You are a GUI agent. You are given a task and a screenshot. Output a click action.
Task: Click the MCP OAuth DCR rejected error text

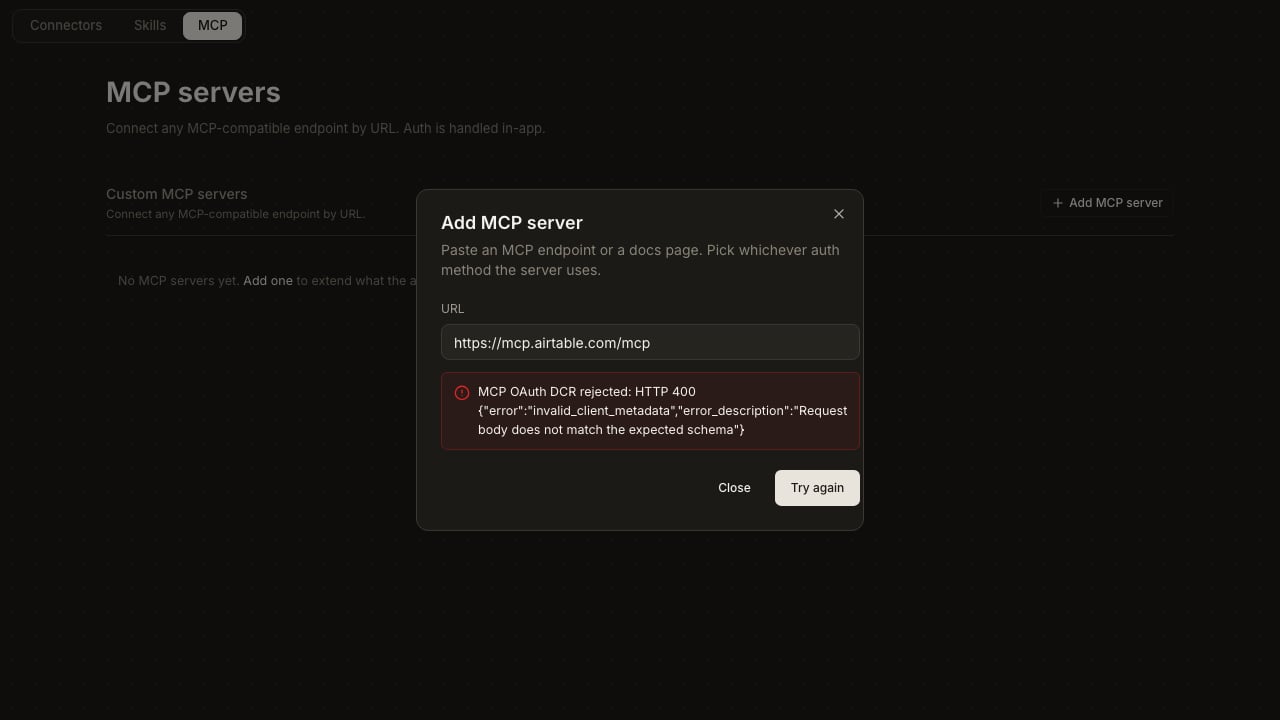coord(662,411)
